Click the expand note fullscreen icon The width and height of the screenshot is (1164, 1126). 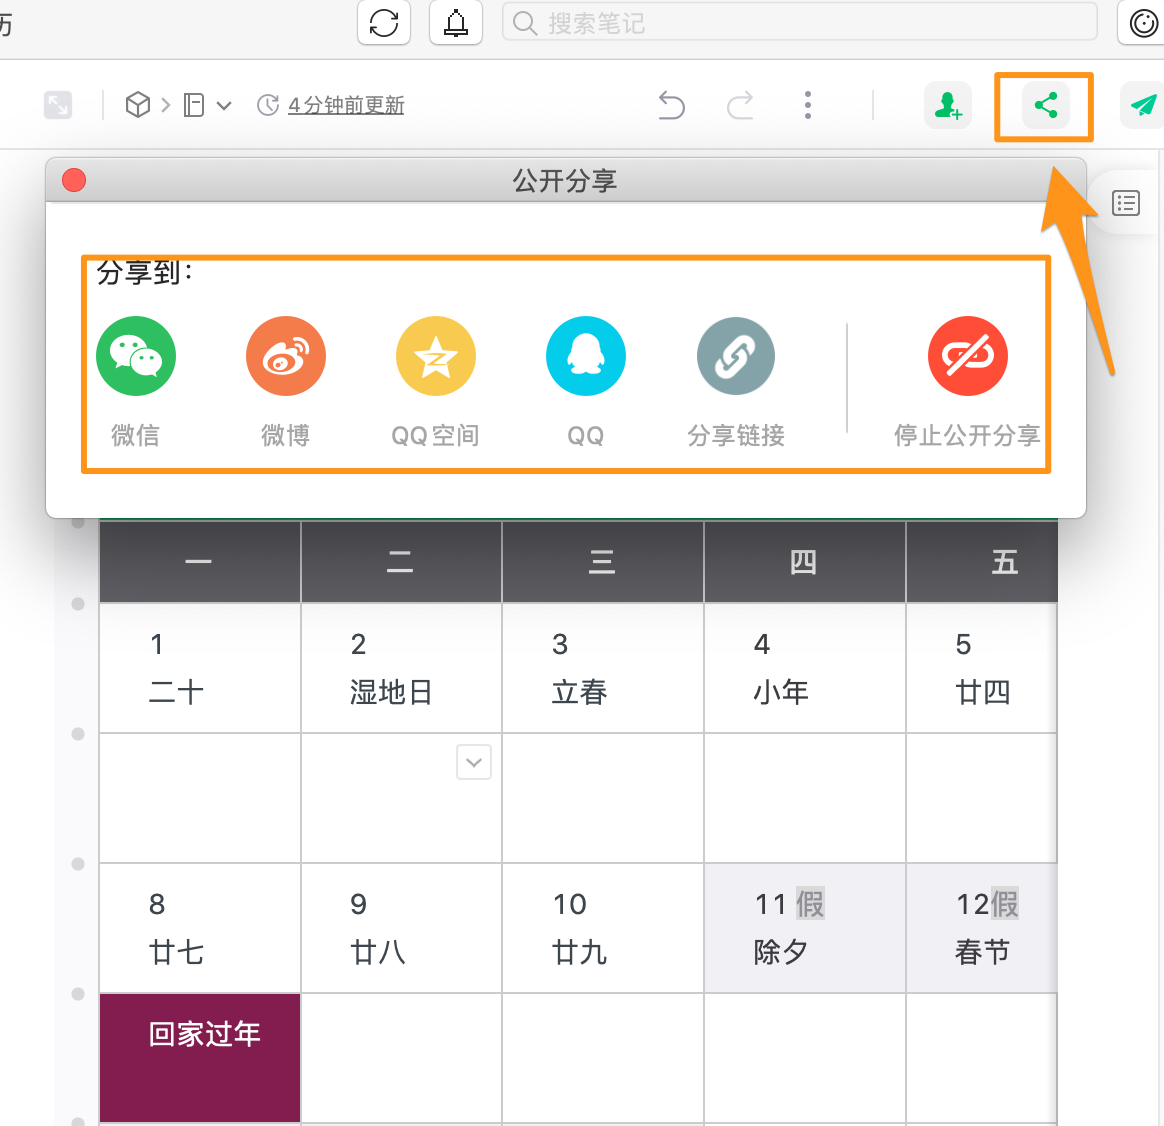click(x=58, y=105)
